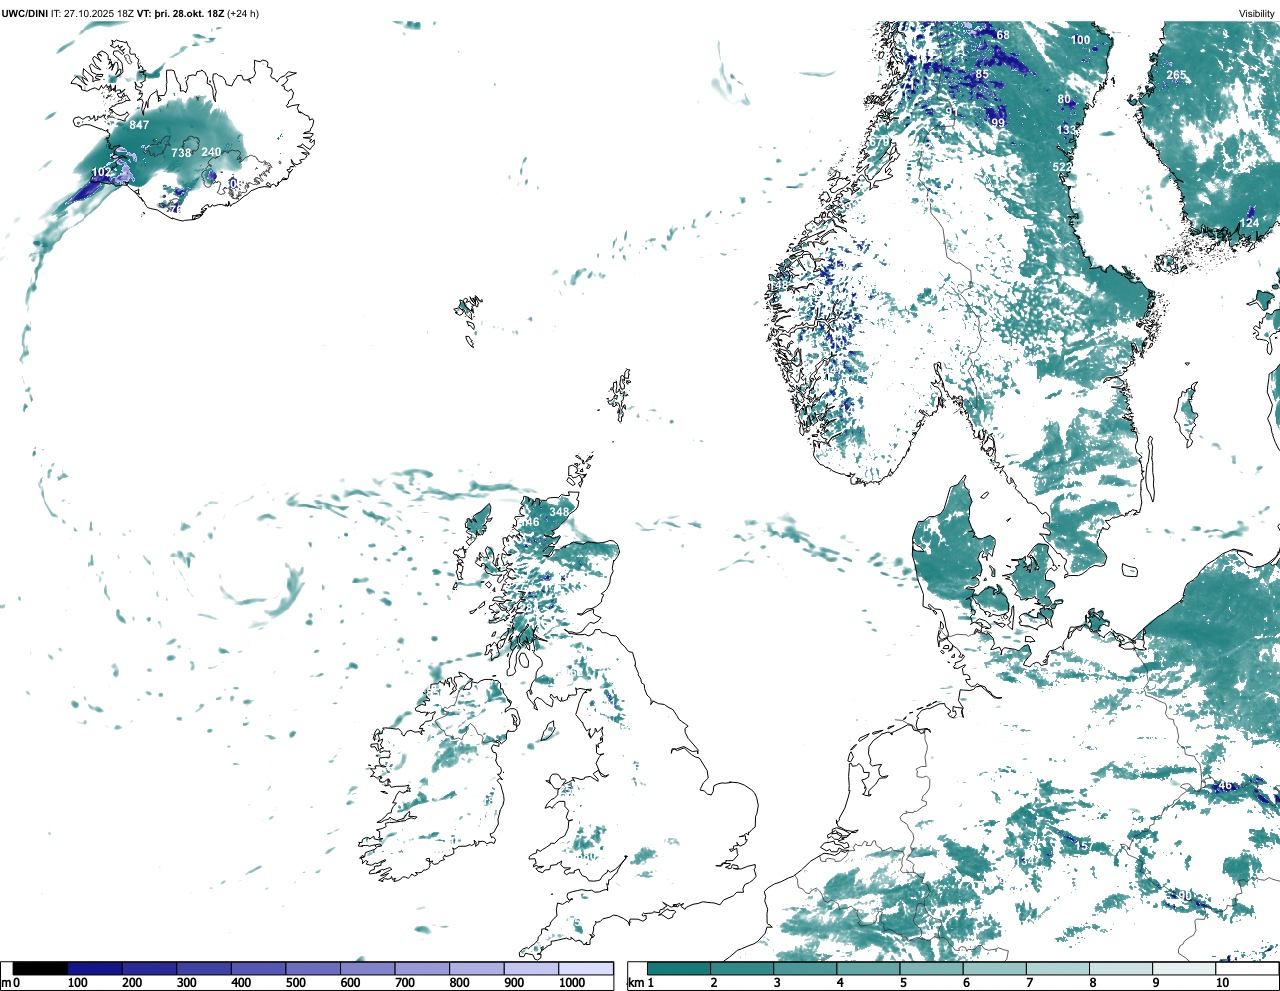The width and height of the screenshot is (1280, 991).
Task: Click the 'km' unit label on legend
Action: (634, 983)
